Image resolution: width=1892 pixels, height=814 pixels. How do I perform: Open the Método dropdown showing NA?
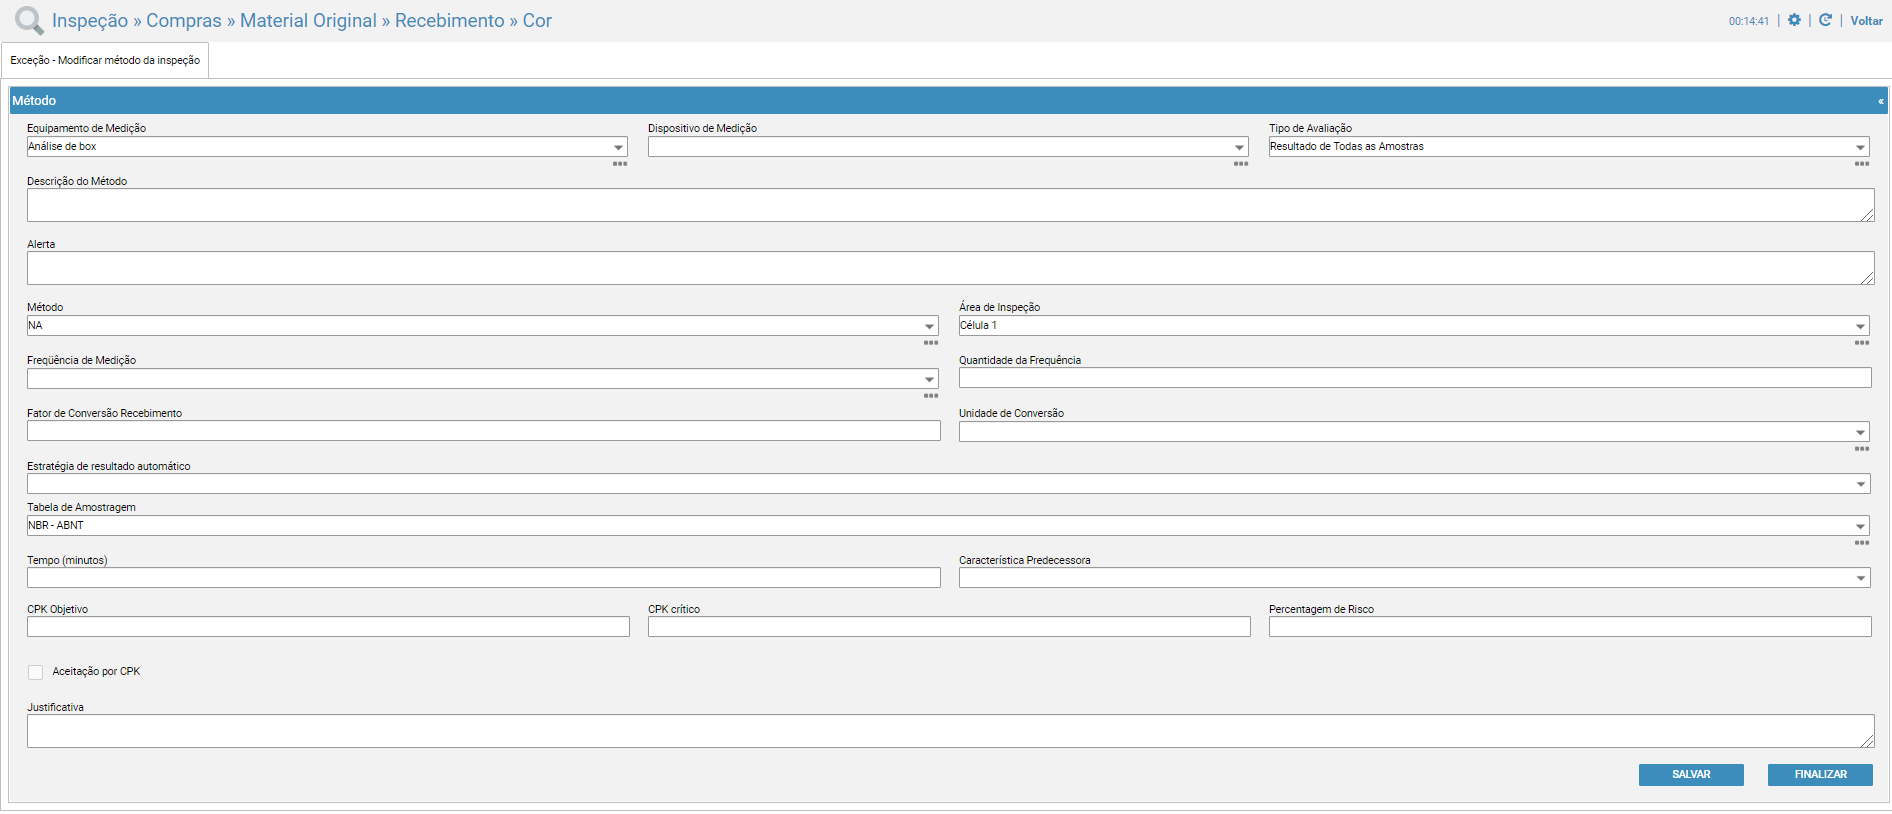[483, 326]
